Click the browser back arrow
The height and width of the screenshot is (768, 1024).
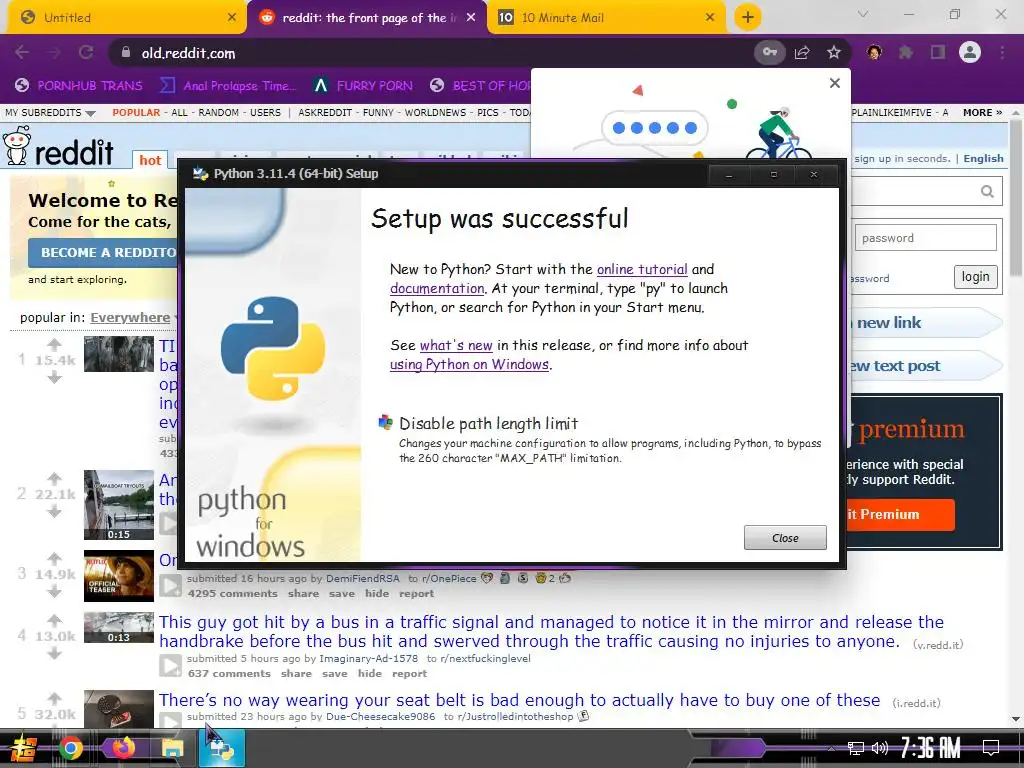coord(22,52)
